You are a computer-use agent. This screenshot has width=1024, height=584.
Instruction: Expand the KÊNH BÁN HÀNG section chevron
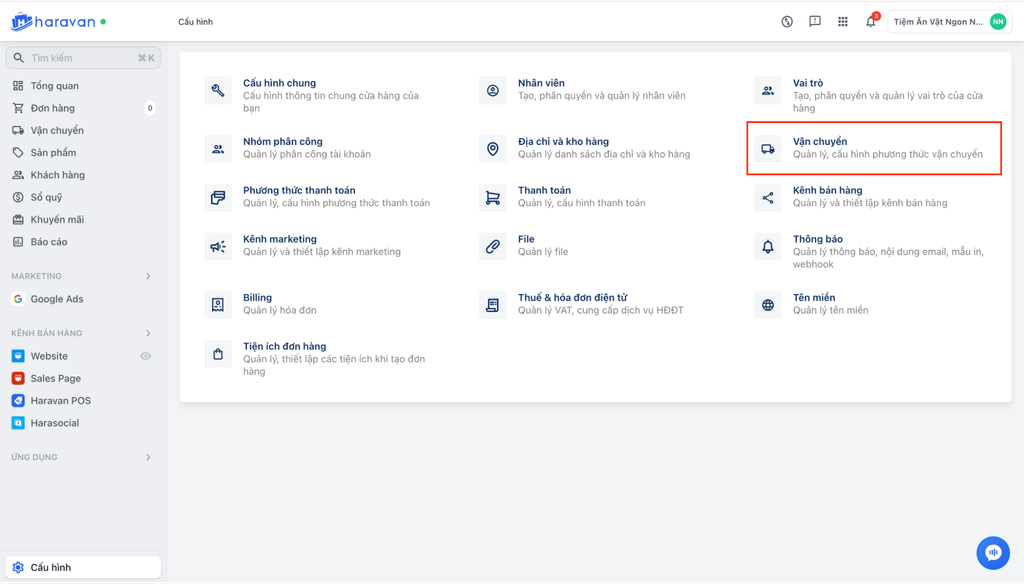coord(148,333)
